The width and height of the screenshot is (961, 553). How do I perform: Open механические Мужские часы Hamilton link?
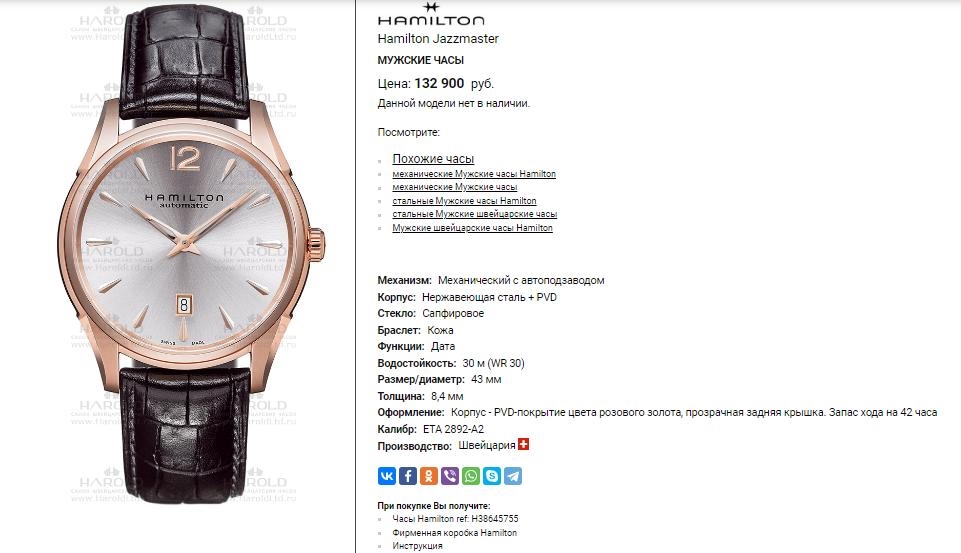click(x=474, y=174)
